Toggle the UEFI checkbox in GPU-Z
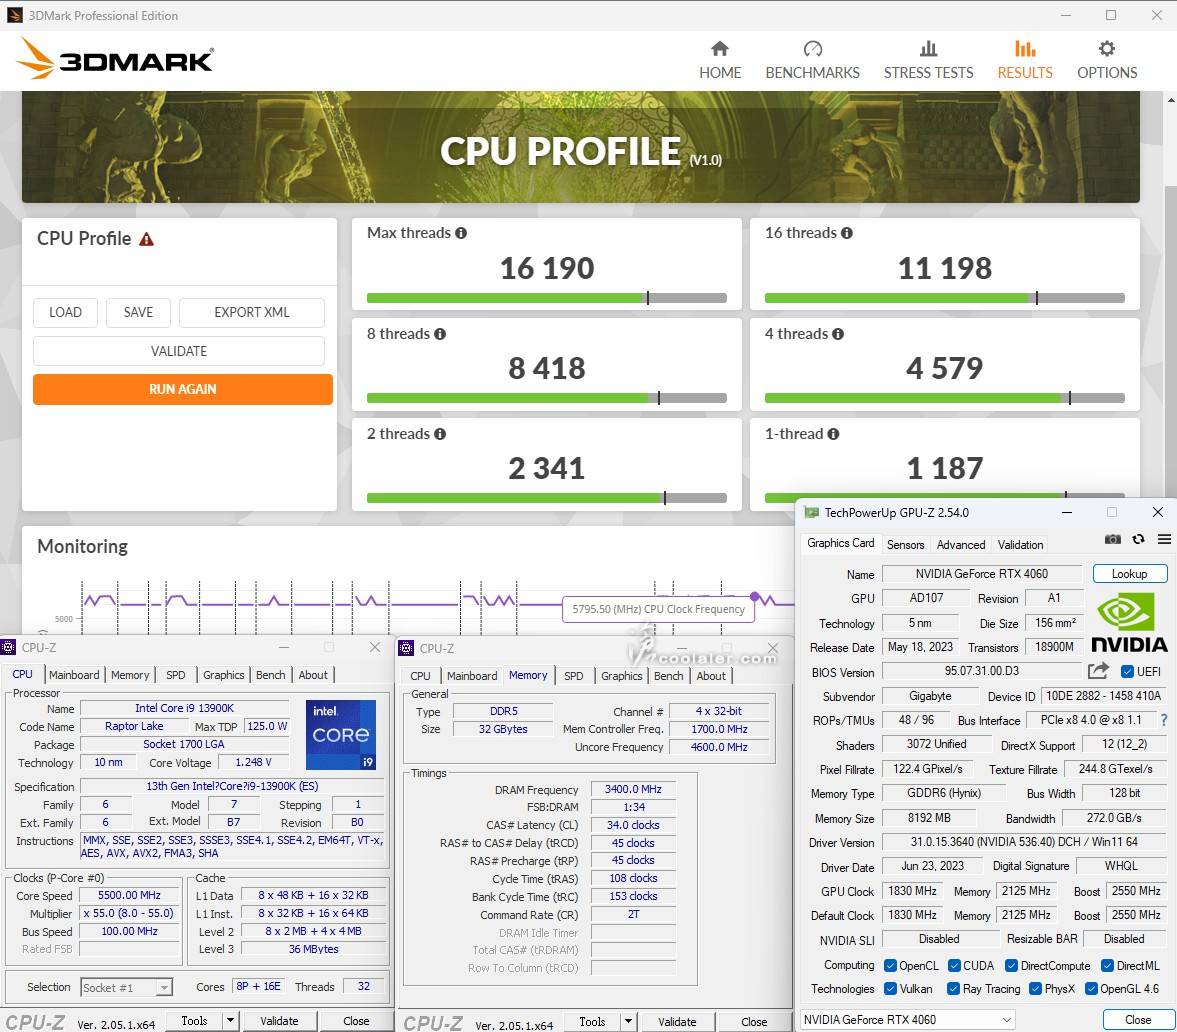Viewport: 1177px width, 1032px height. point(1127,672)
